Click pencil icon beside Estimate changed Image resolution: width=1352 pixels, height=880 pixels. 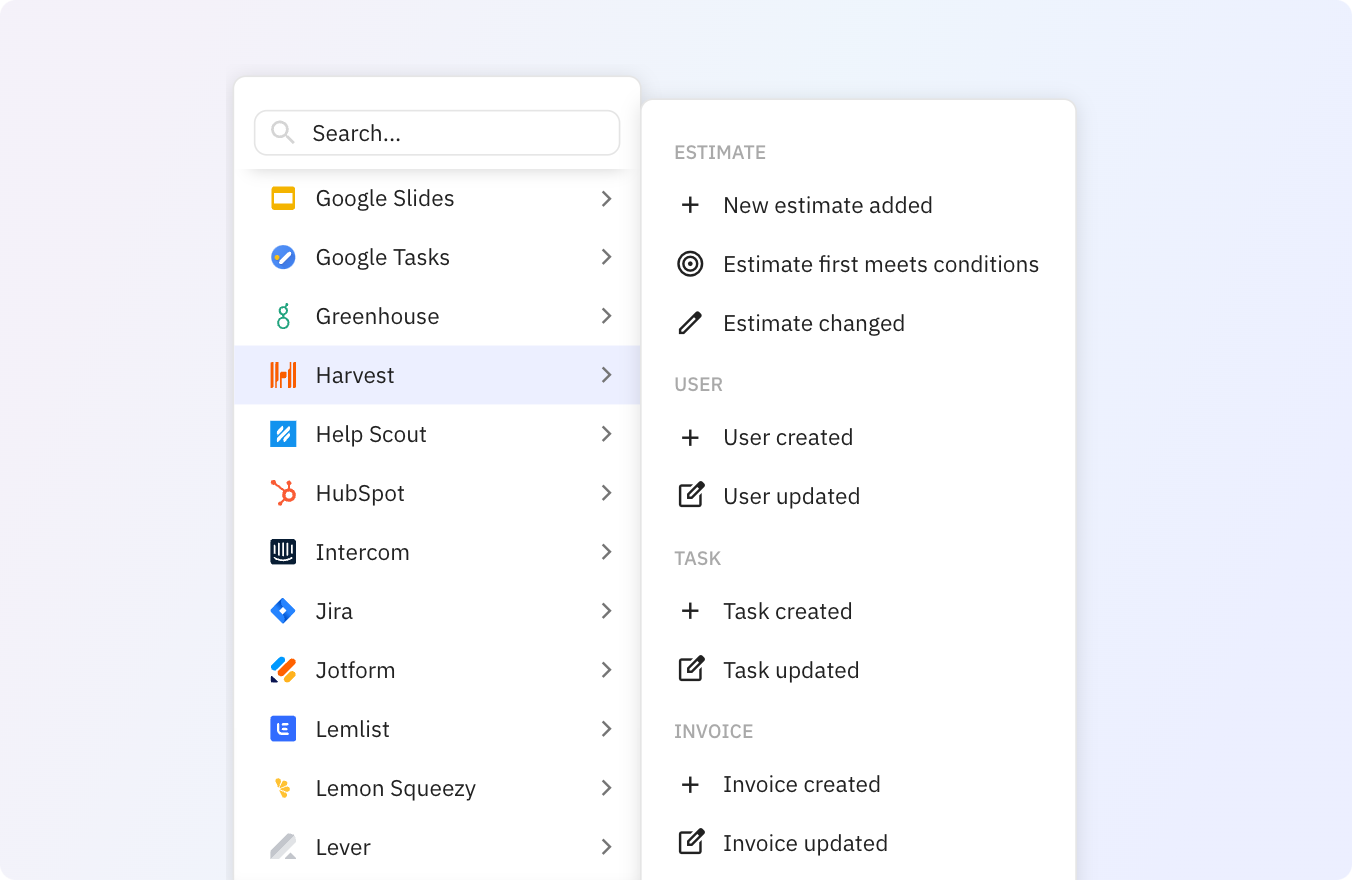coord(690,323)
